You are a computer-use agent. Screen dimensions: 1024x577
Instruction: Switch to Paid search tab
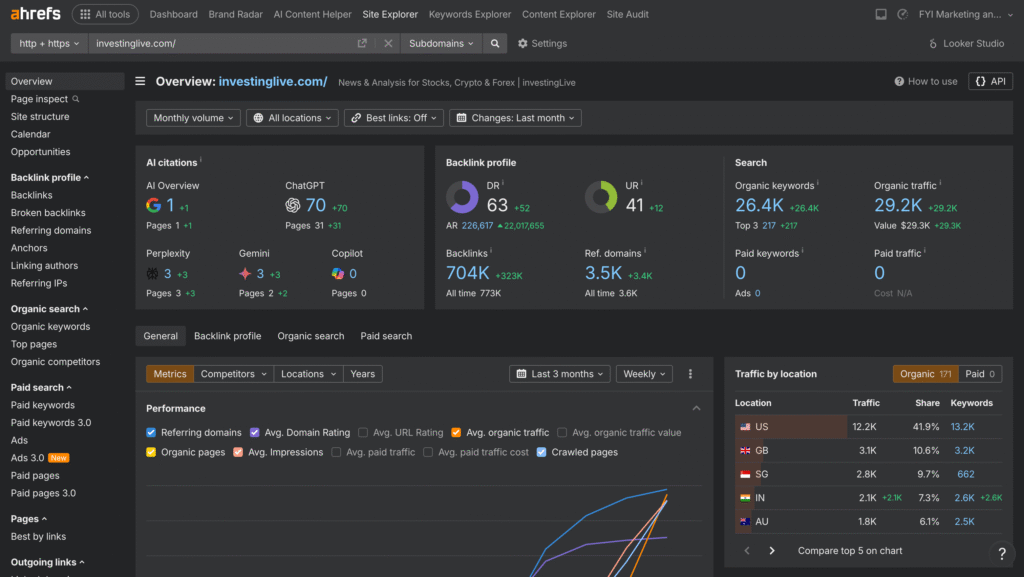click(x=386, y=335)
